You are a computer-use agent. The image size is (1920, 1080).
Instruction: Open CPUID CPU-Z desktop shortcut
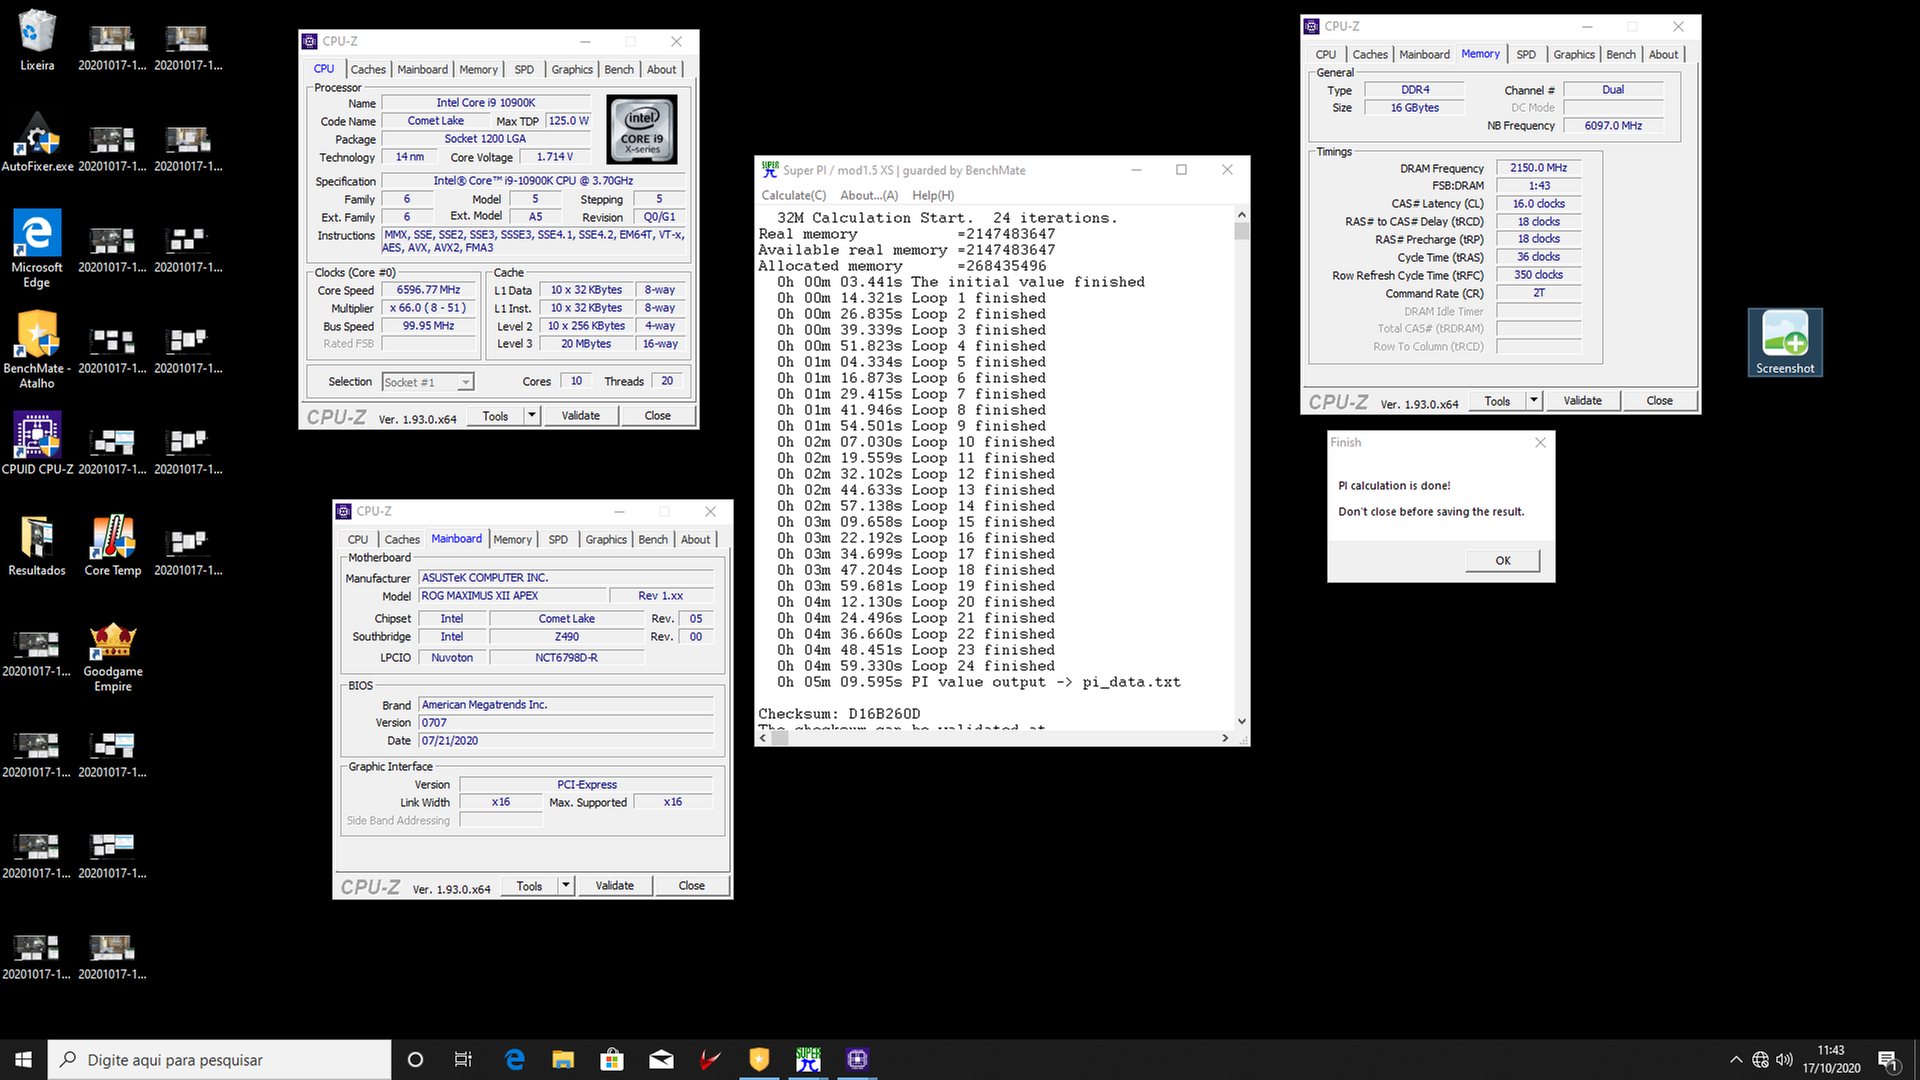(x=37, y=443)
